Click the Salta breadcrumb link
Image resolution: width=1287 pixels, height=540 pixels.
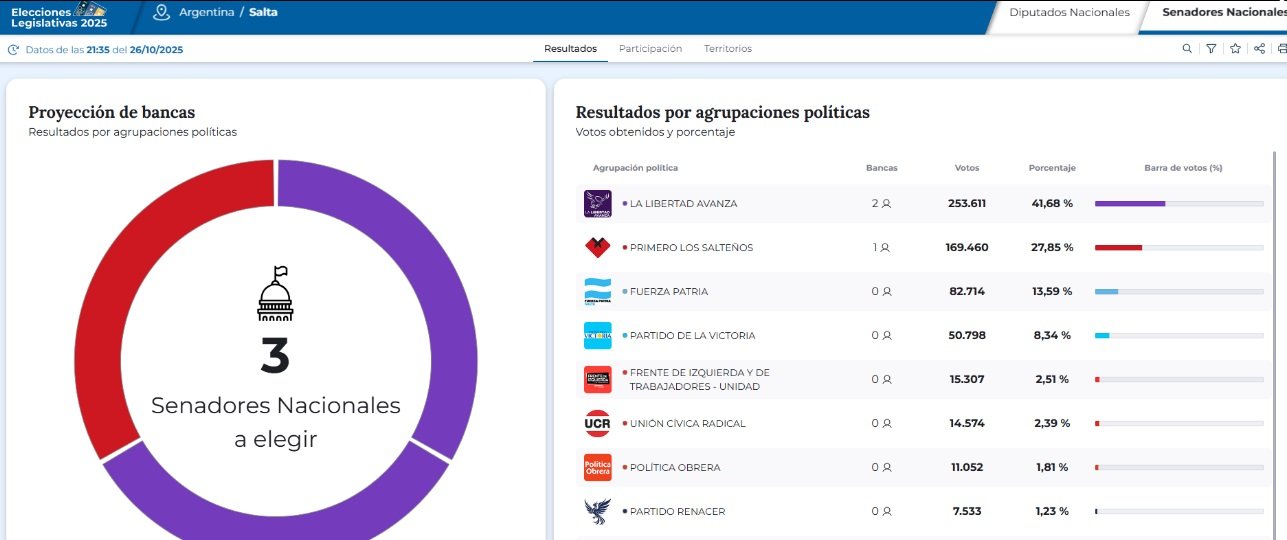pos(264,13)
